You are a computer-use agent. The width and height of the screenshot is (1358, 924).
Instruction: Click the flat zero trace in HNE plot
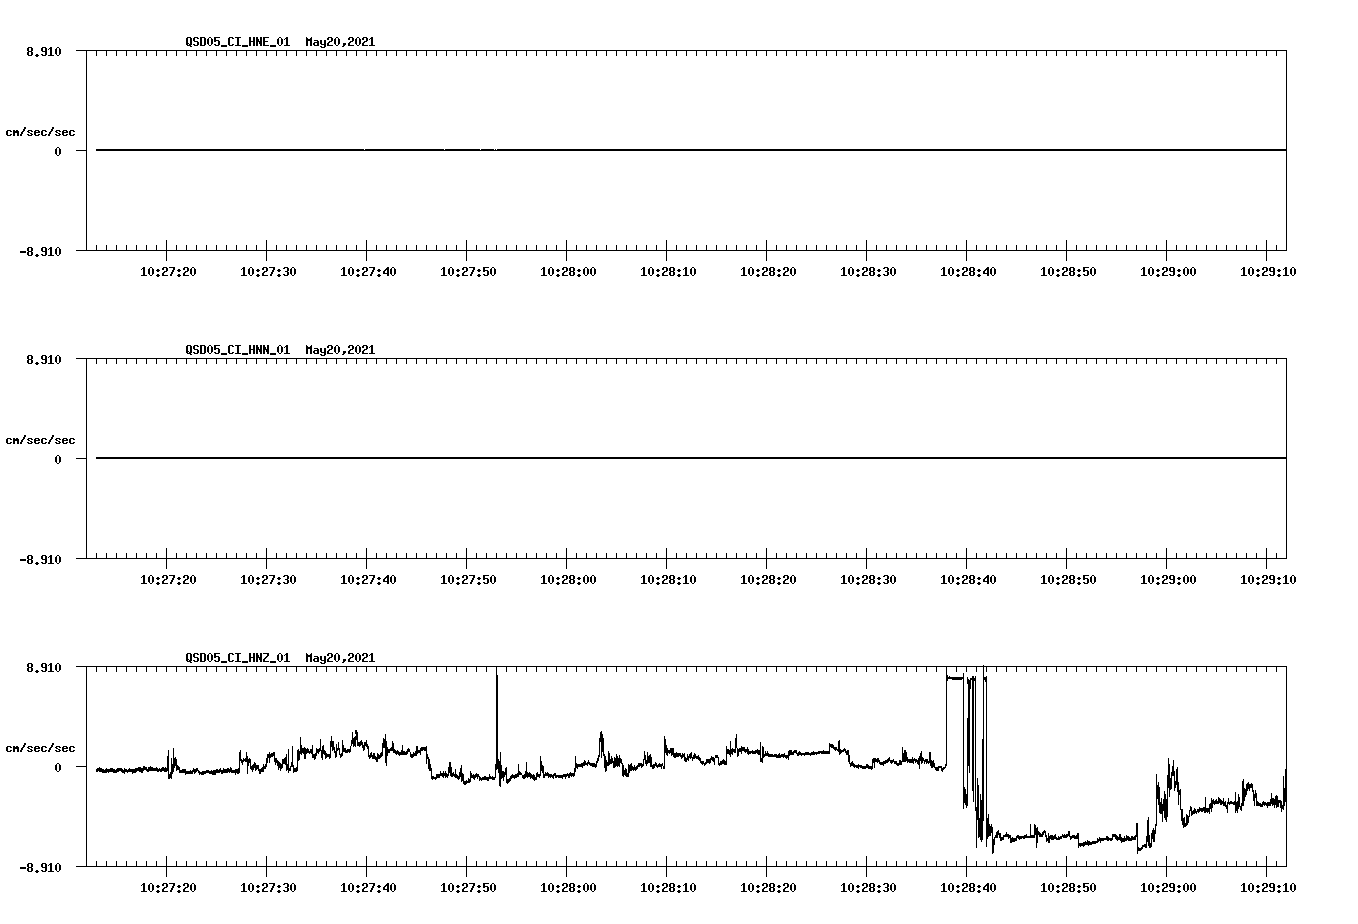[x=691, y=150]
